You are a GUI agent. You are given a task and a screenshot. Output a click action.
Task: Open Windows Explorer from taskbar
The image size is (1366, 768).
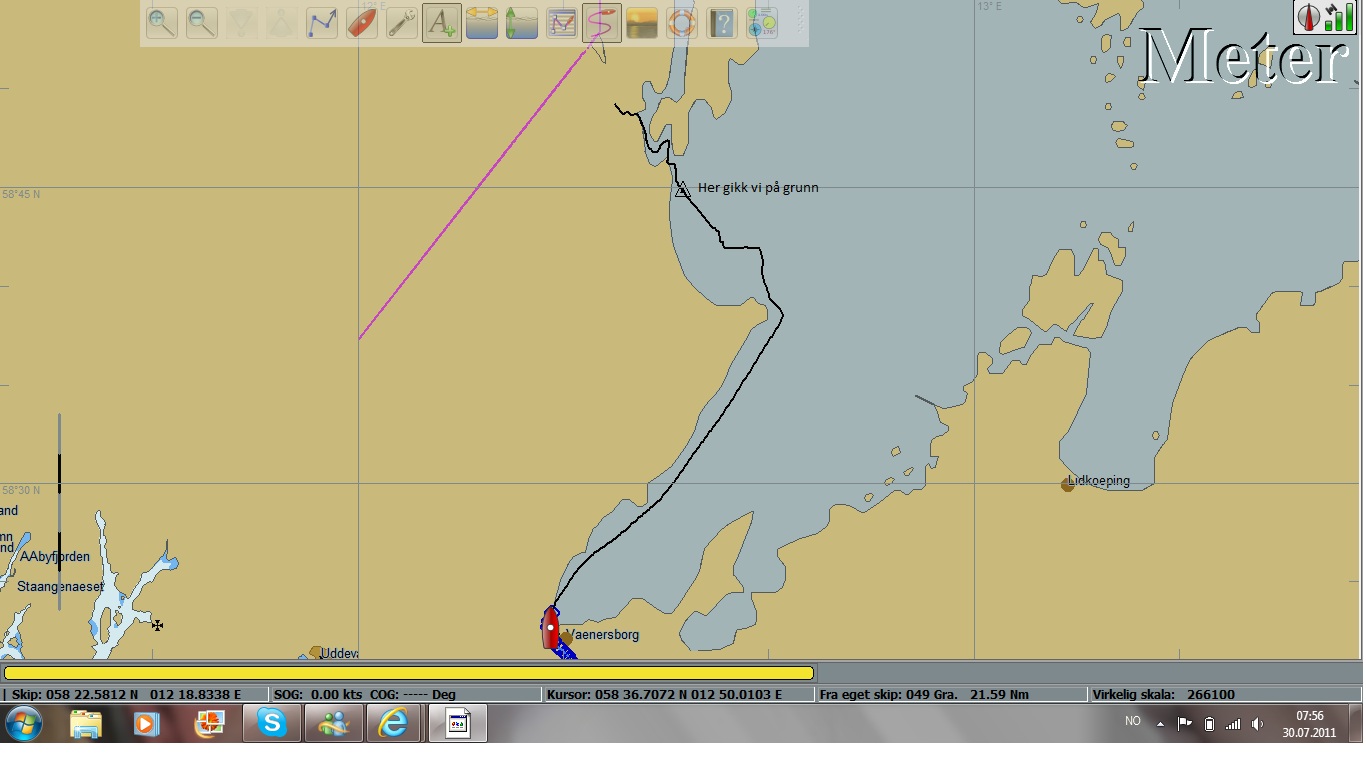pyautogui.click(x=86, y=723)
